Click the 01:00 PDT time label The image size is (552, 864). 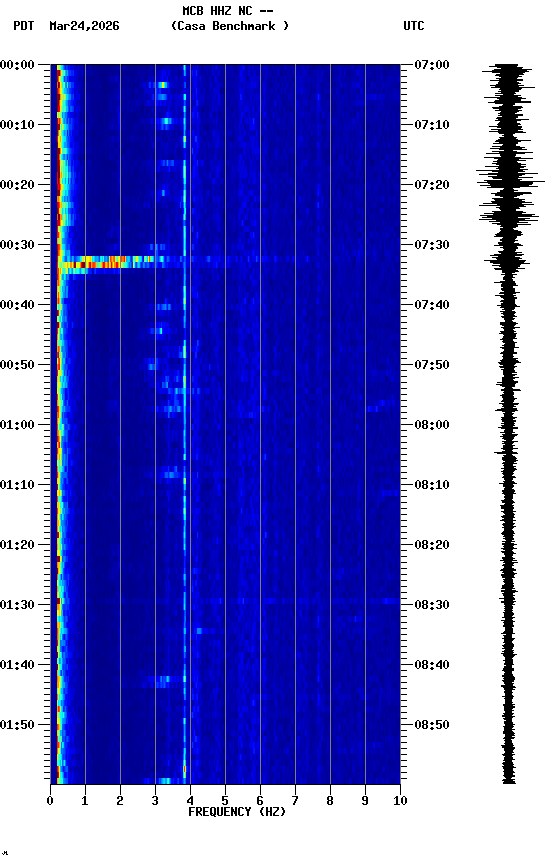(17, 425)
